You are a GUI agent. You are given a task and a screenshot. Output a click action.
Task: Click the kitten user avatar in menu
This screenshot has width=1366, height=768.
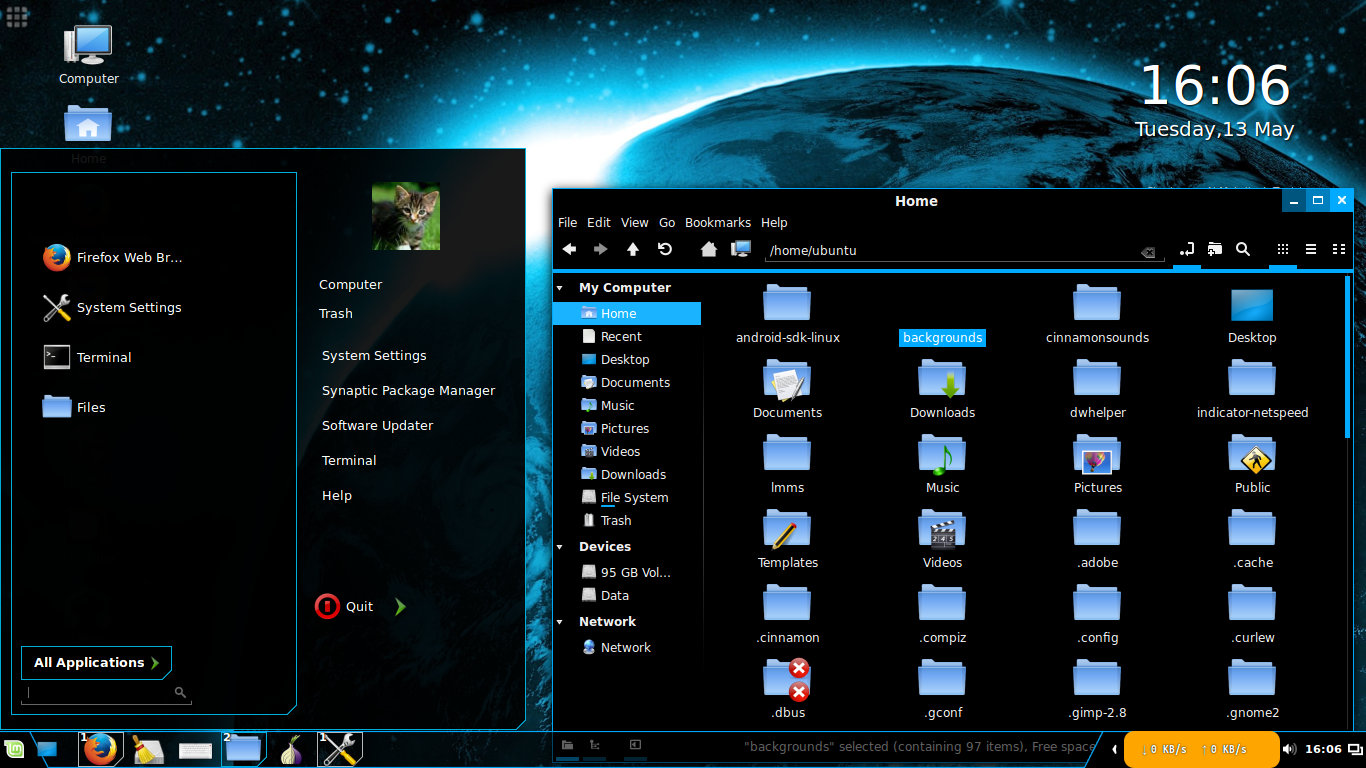coord(406,216)
